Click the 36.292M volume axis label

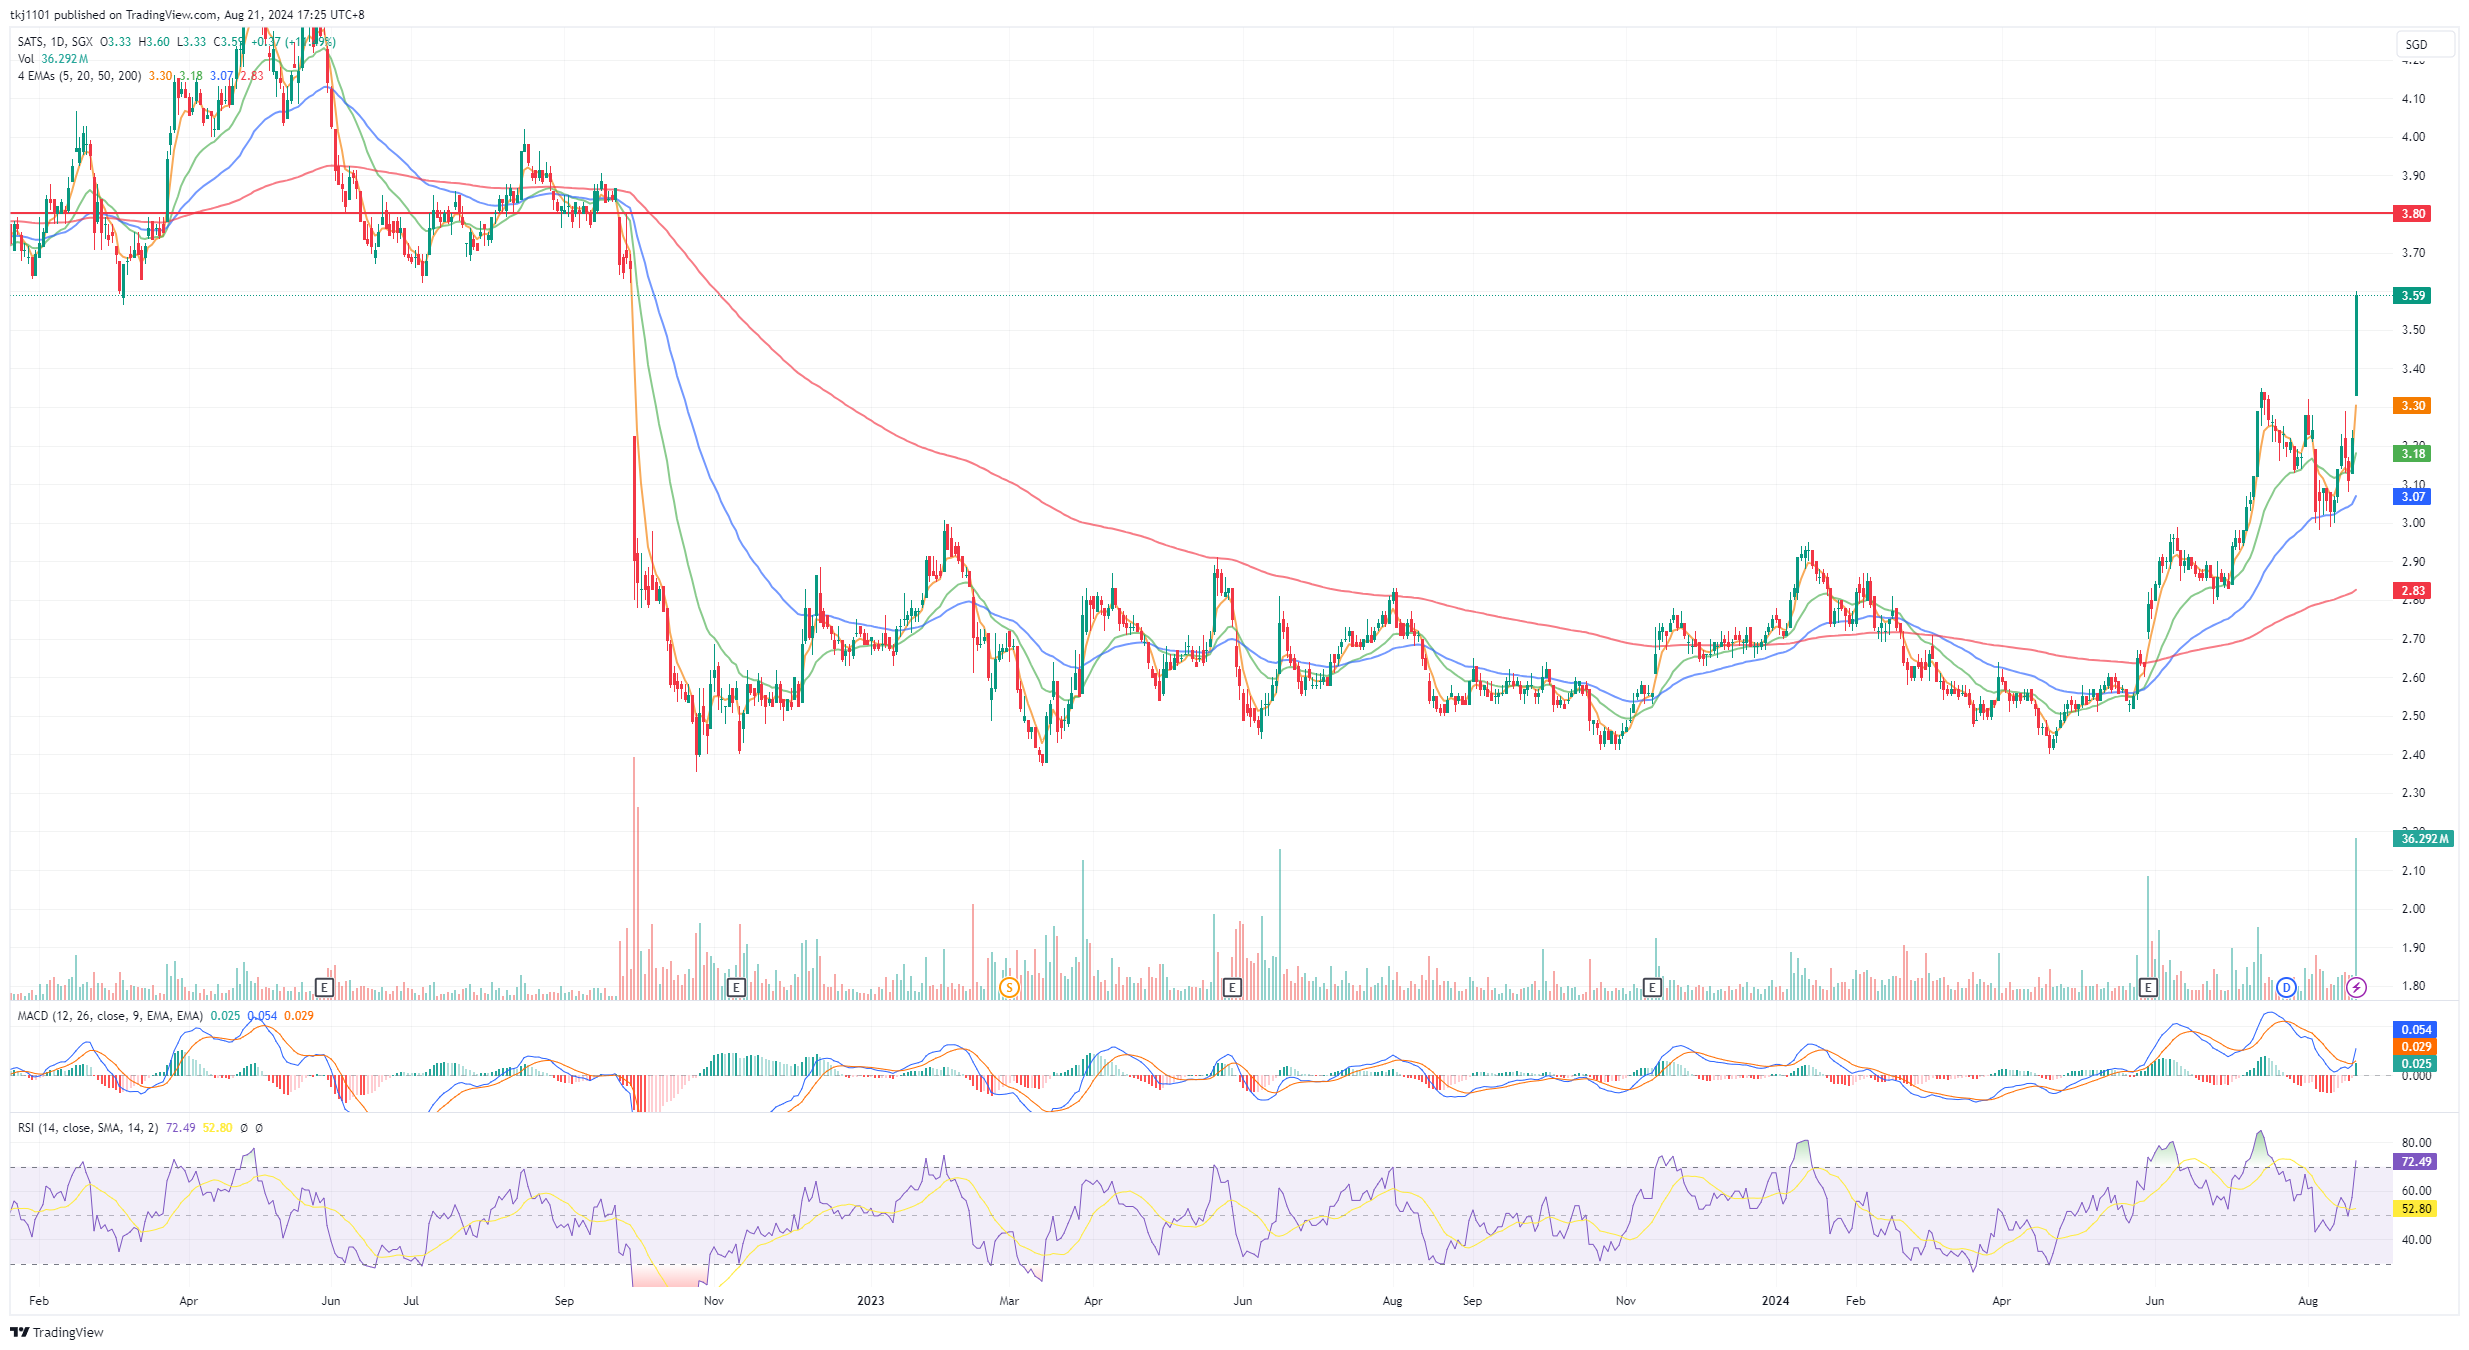pyautogui.click(x=2424, y=838)
